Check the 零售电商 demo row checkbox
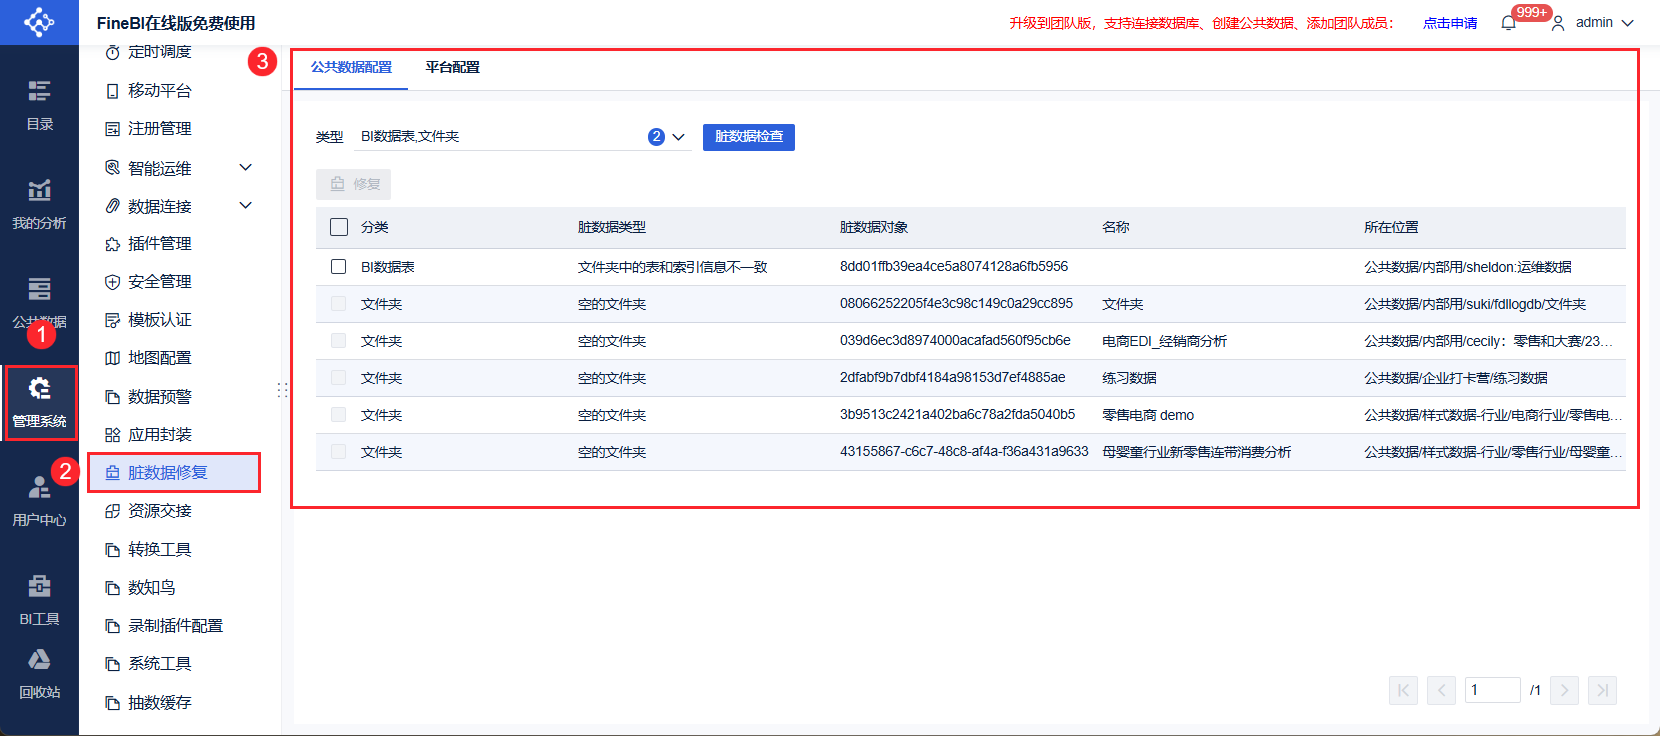 tap(339, 415)
